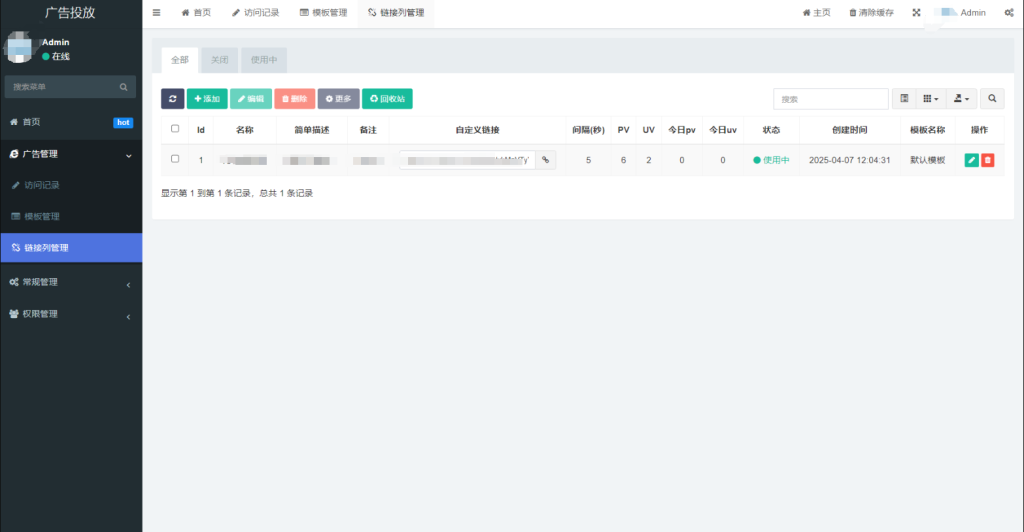Click the UV column header
1024x532 pixels.
pyautogui.click(x=648, y=130)
